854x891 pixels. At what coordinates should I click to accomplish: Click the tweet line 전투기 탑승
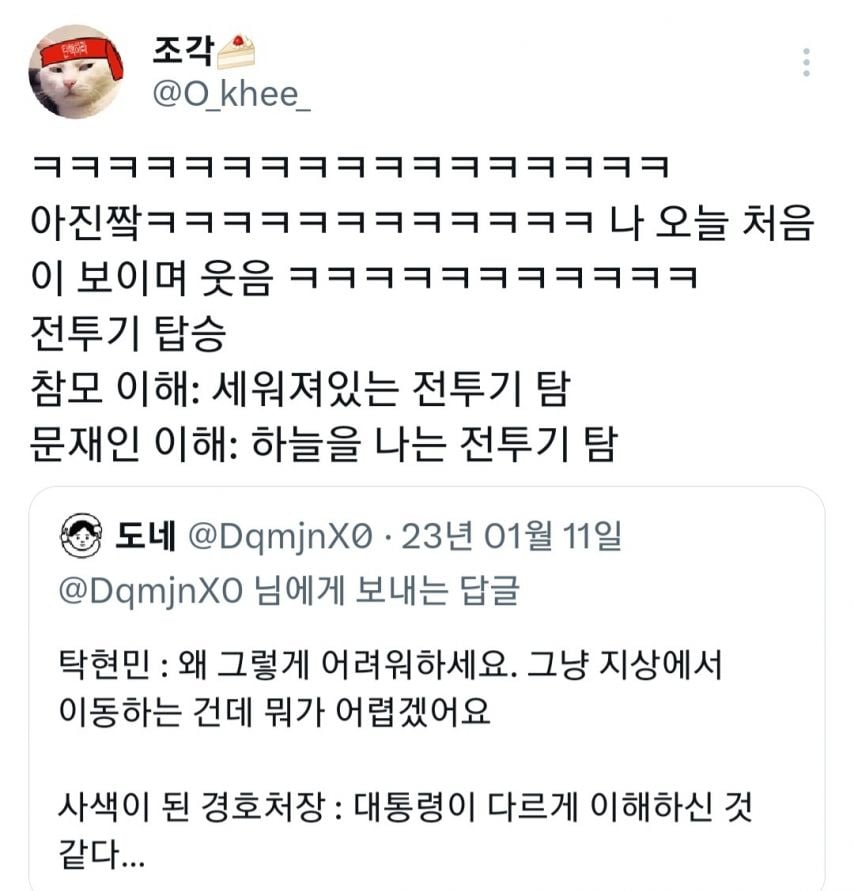coord(128,333)
